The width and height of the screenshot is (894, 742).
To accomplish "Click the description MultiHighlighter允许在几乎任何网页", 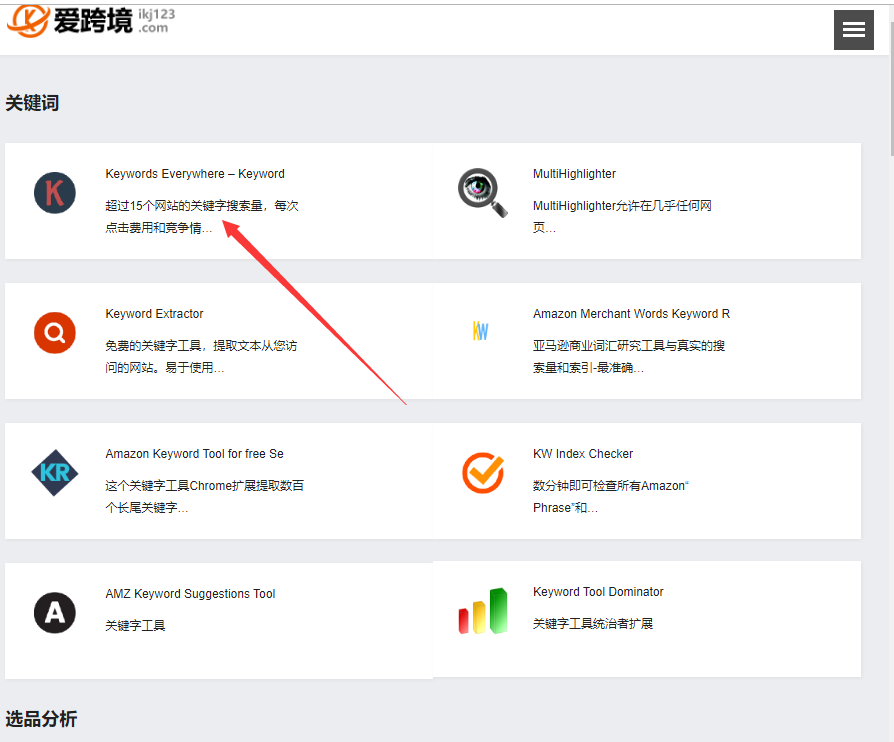I will click(x=622, y=217).
